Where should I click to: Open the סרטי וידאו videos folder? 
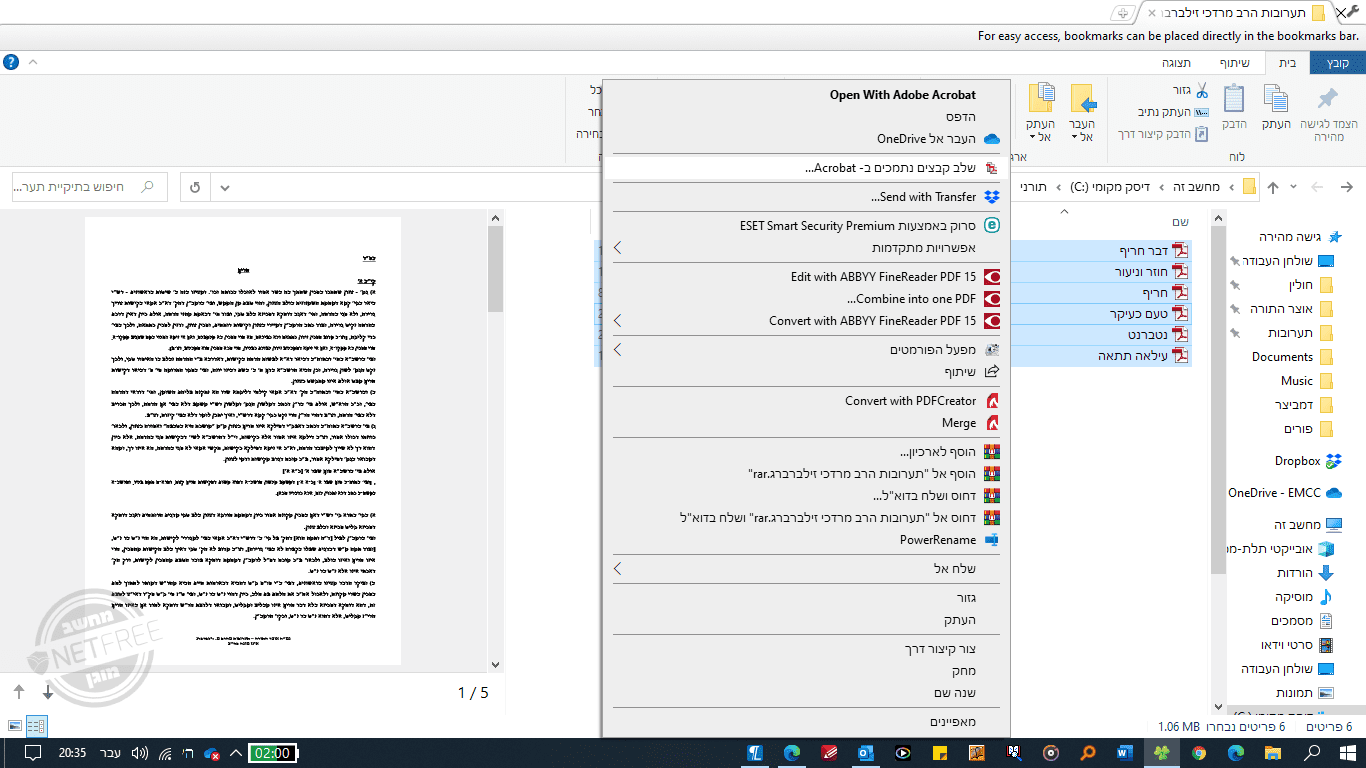pyautogui.click(x=1297, y=645)
